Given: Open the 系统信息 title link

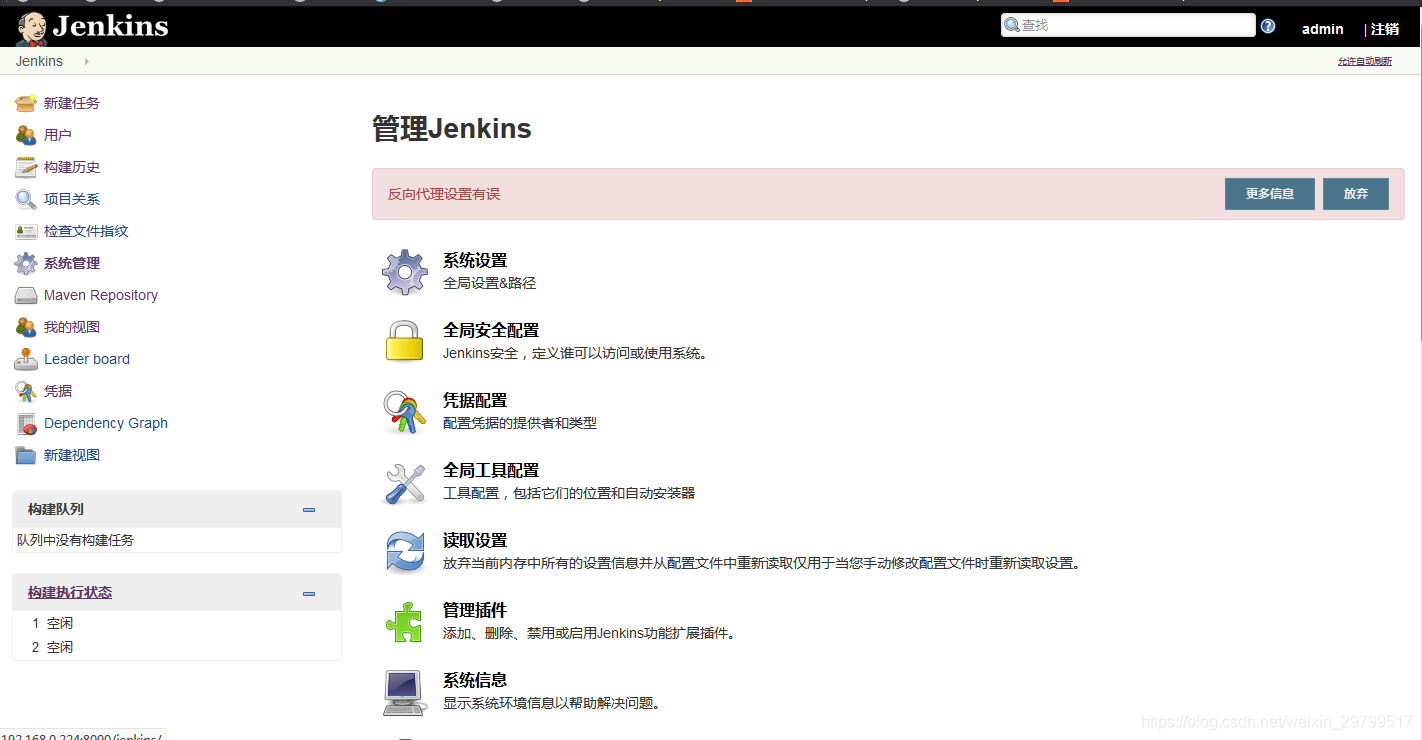Looking at the screenshot, I should click(x=475, y=680).
